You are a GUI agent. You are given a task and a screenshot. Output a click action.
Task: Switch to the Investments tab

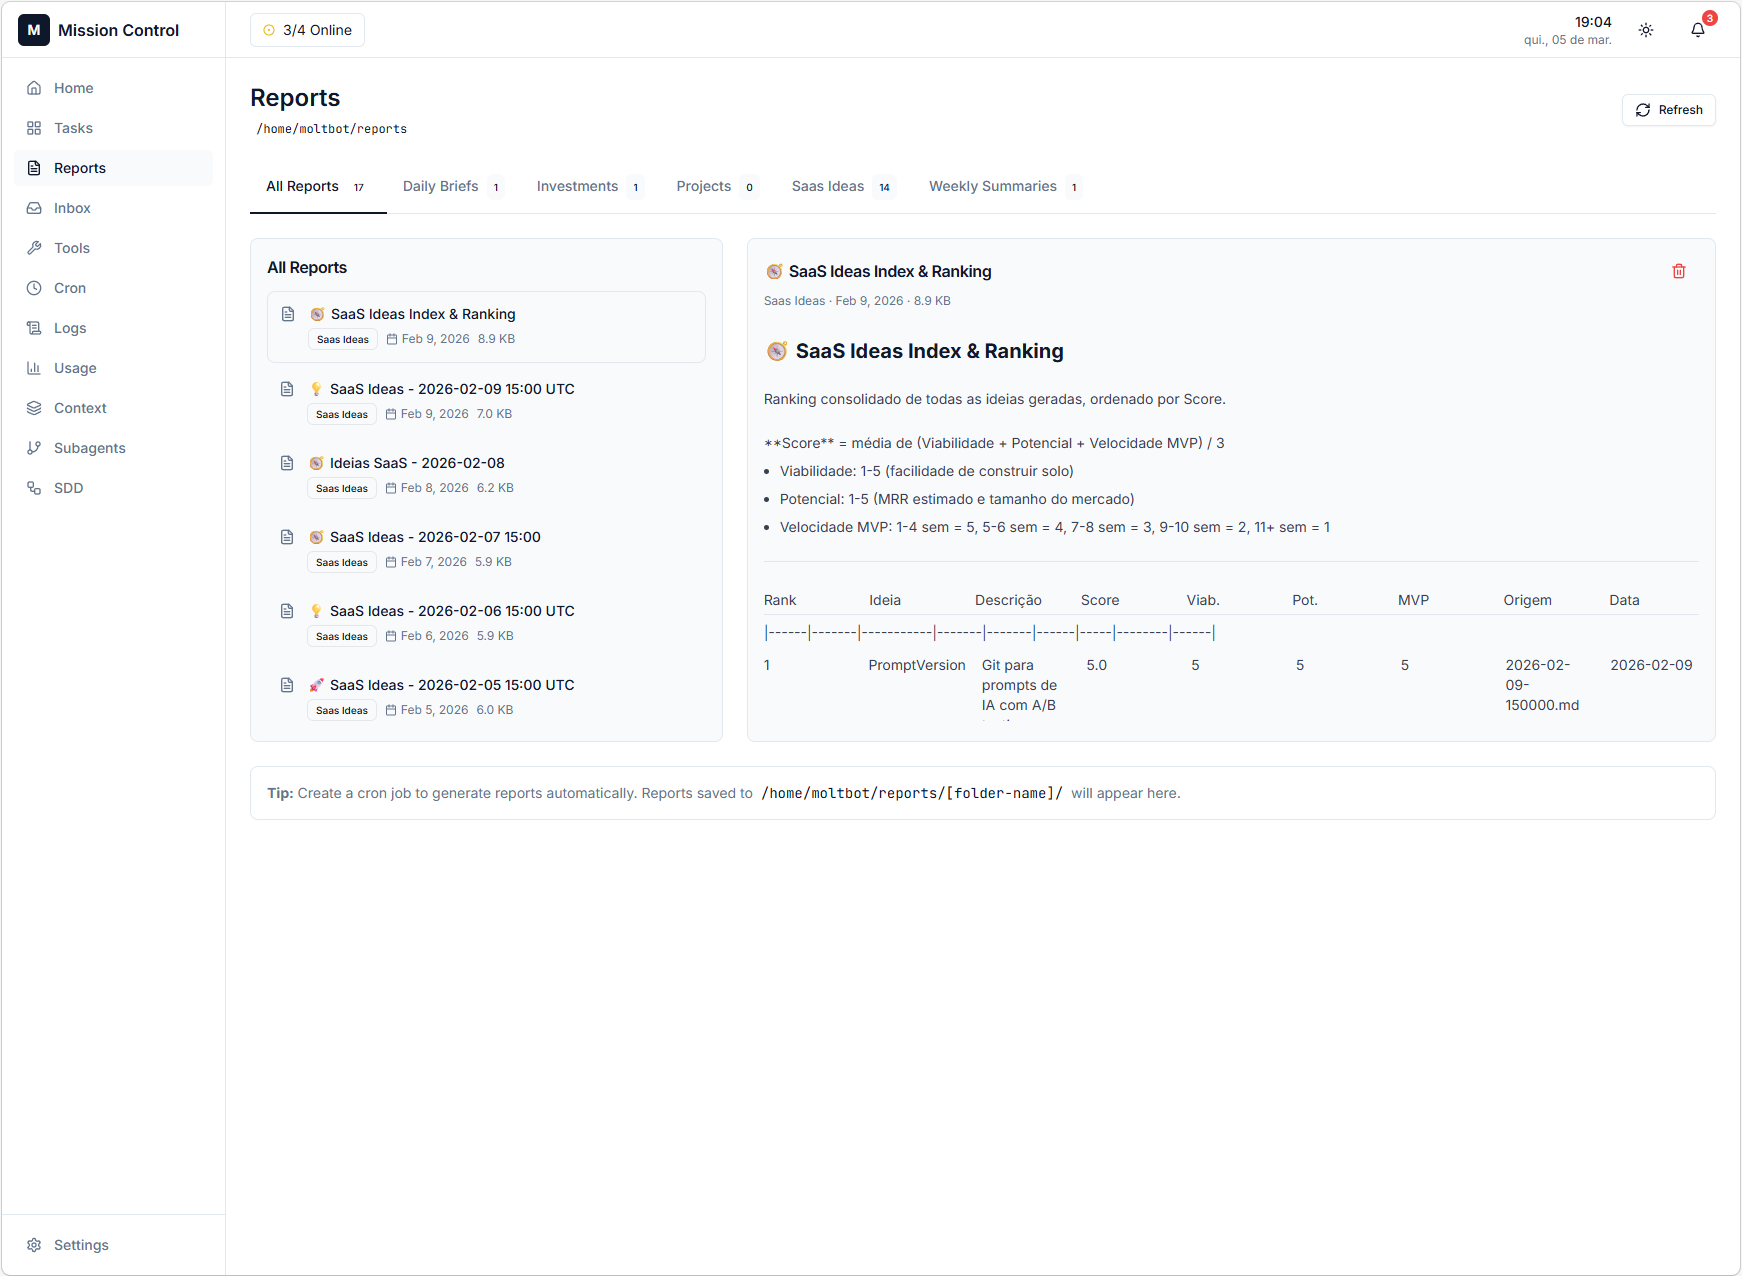tap(577, 186)
